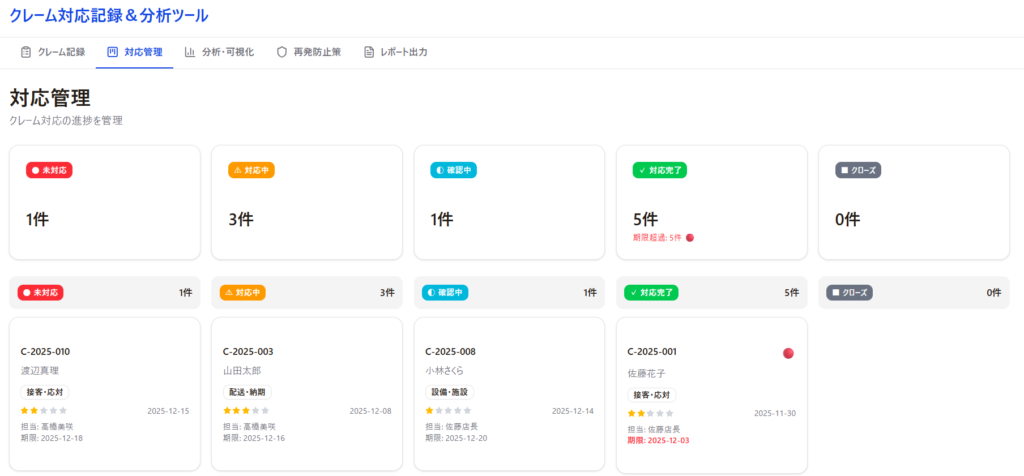Click the クレーム記録 clipboard tab icon
The image size is (1024, 476).
tap(26, 52)
